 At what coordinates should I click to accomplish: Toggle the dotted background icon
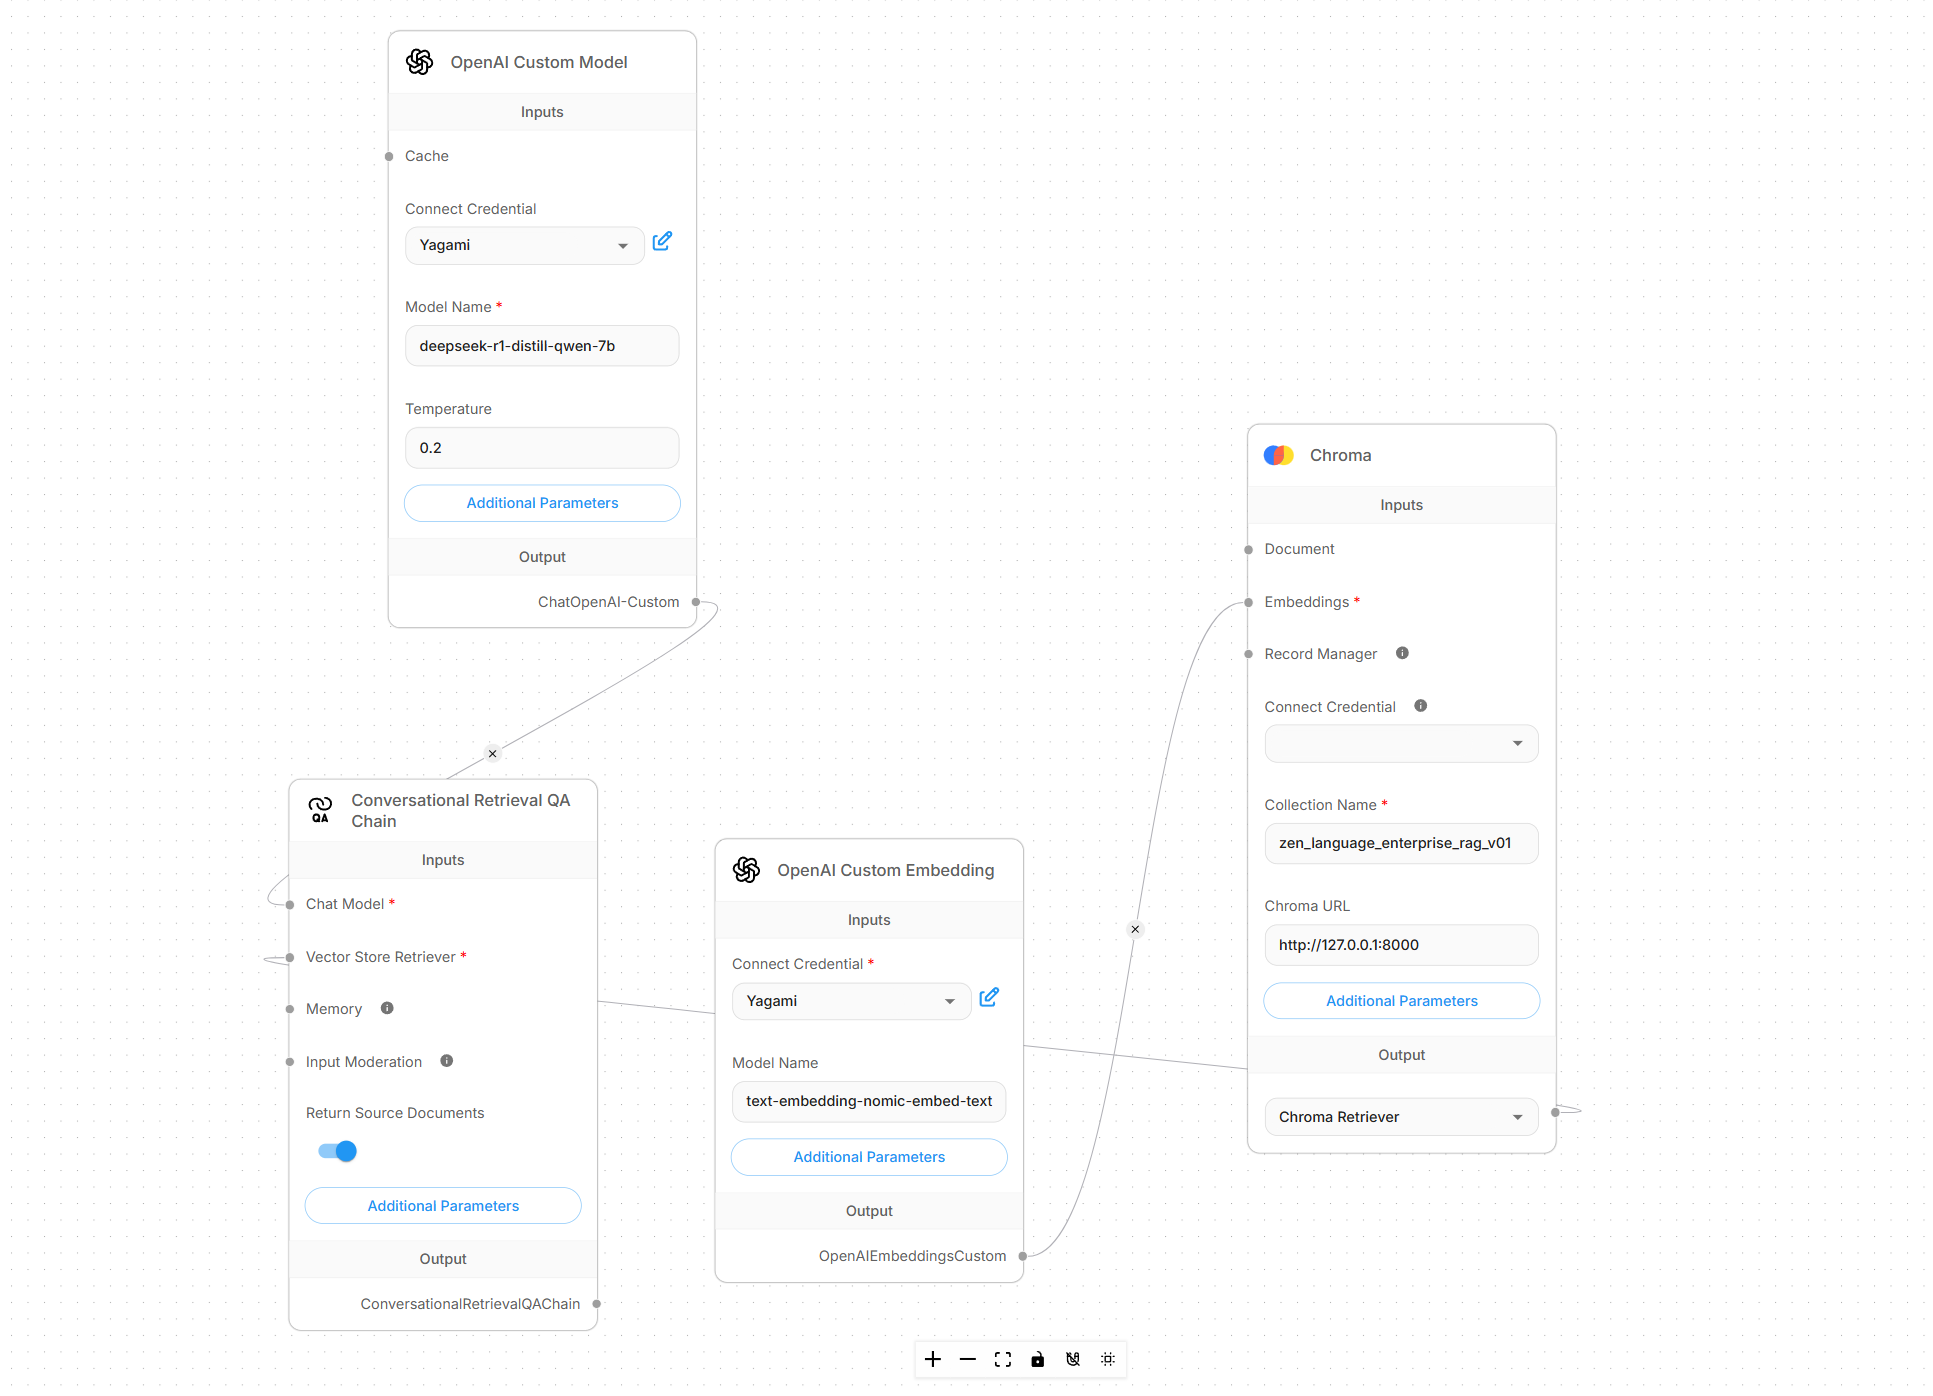pyautogui.click(x=1108, y=1359)
